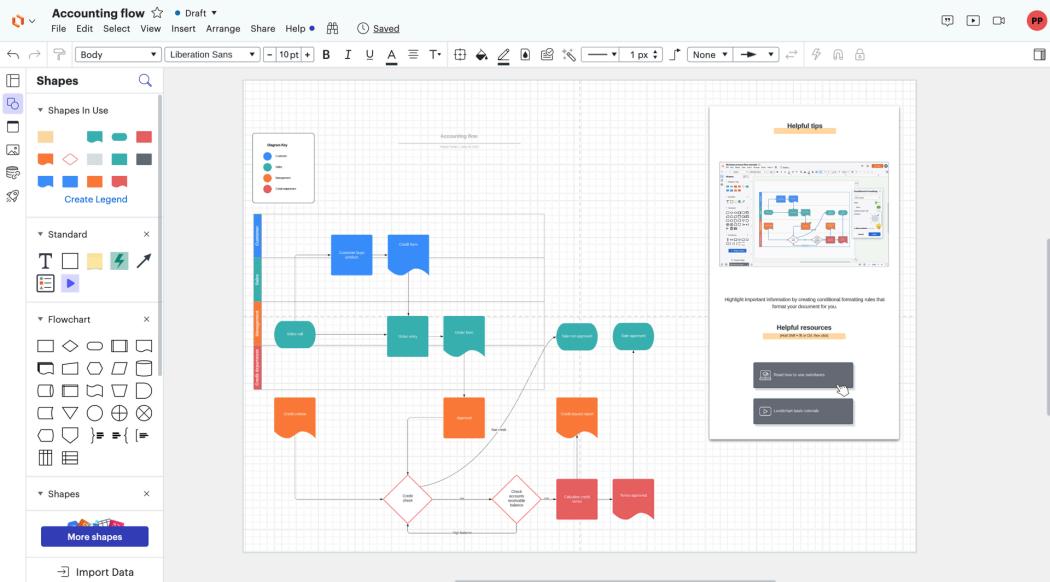Open text options T icon
The width and height of the screenshot is (1050, 582).
click(435, 55)
